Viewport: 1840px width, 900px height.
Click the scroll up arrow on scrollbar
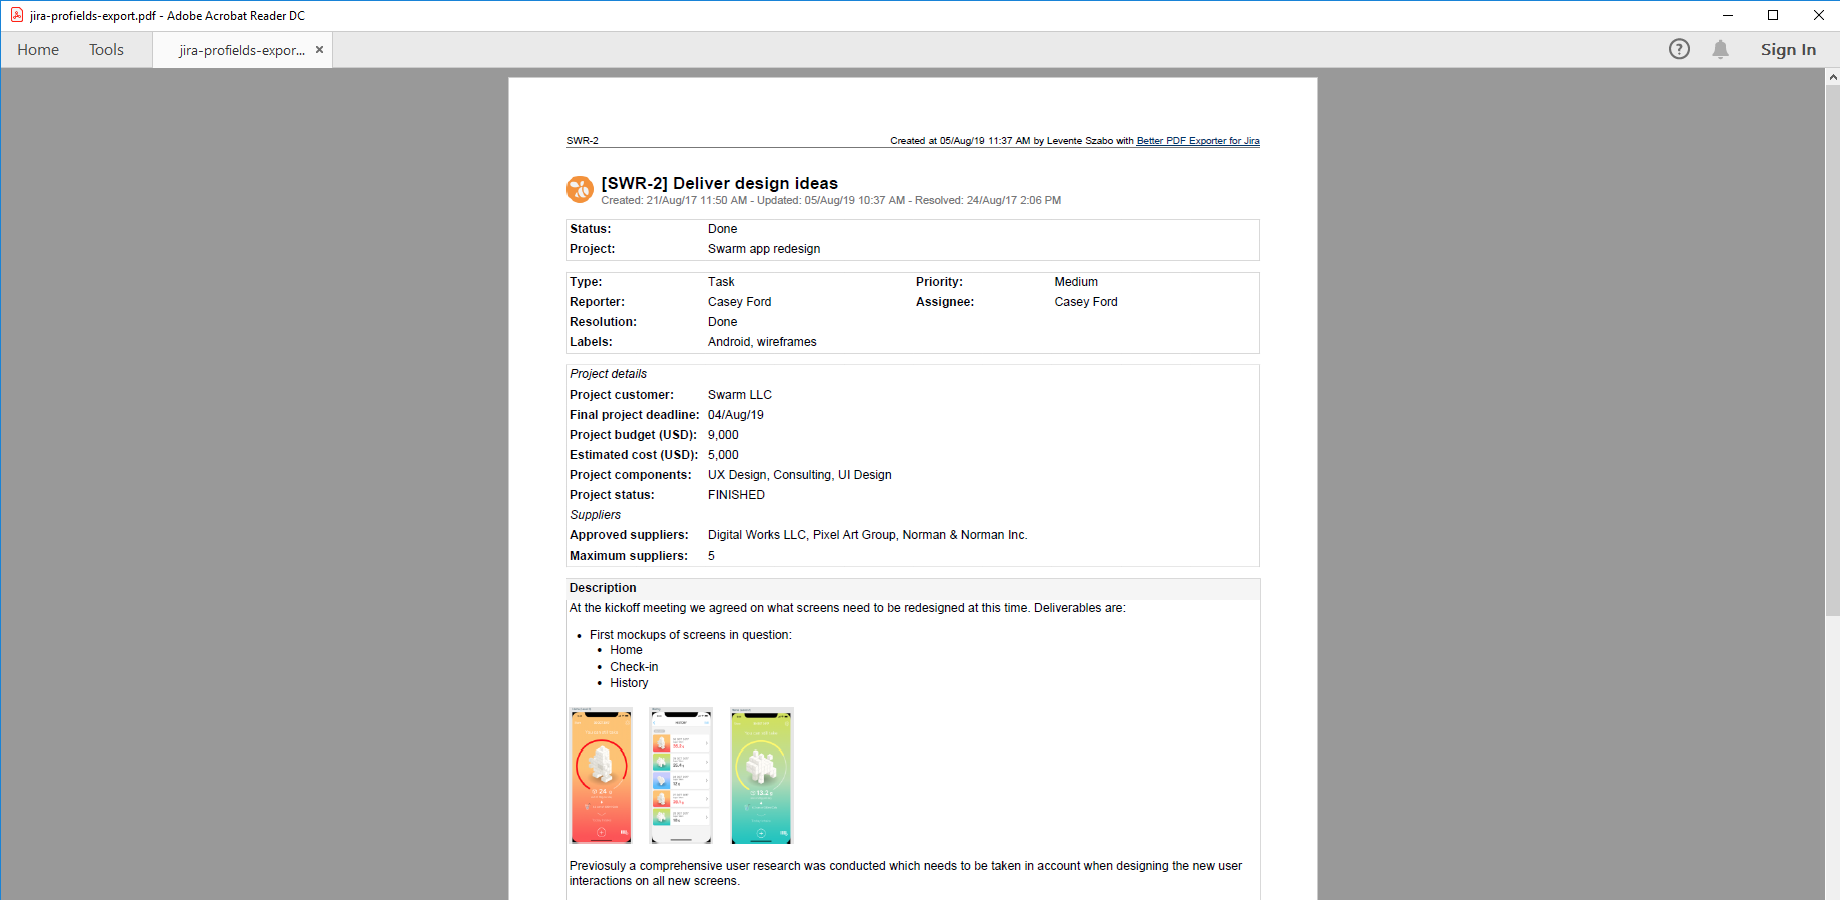coord(1832,77)
